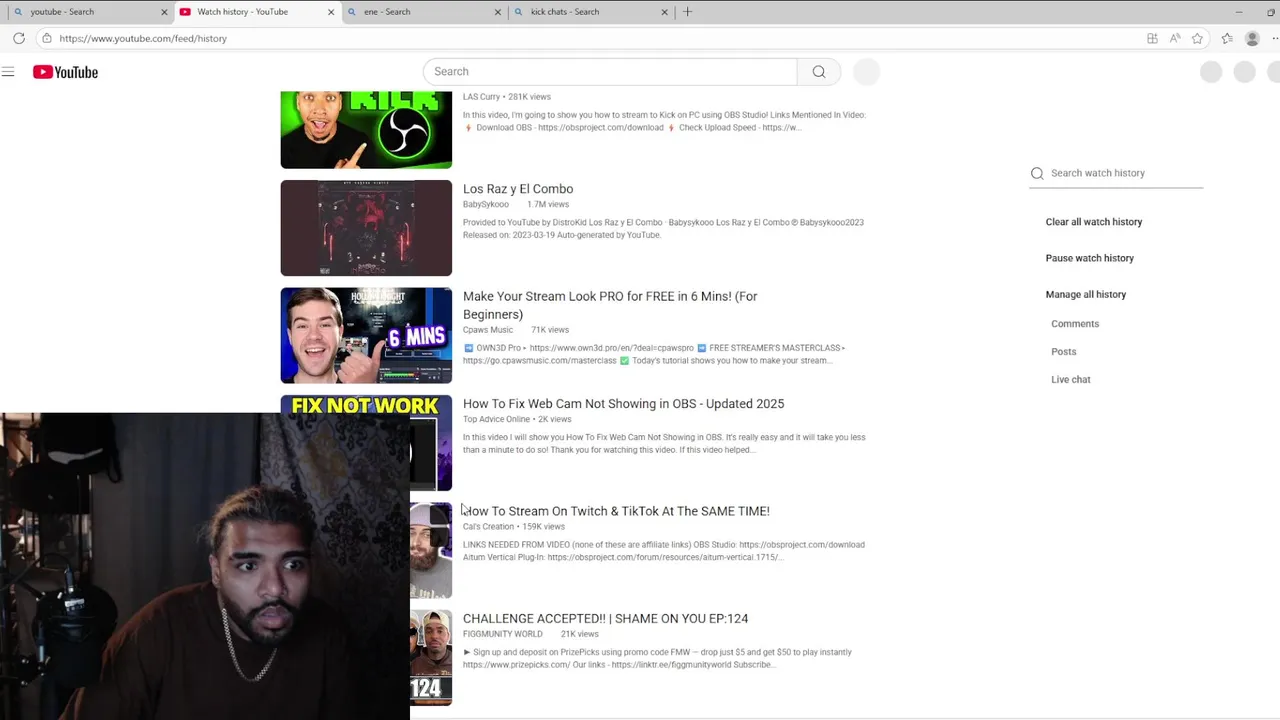
Task: Click the BabySykooo channel name
Action: tap(486, 204)
